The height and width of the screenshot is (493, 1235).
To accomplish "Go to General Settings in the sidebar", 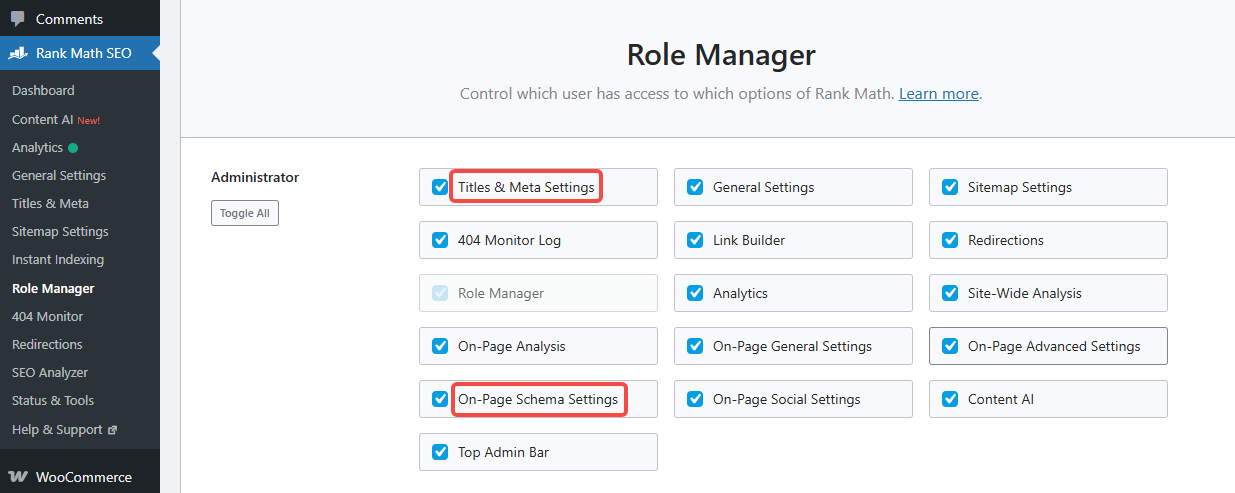I will pyautogui.click(x=59, y=175).
